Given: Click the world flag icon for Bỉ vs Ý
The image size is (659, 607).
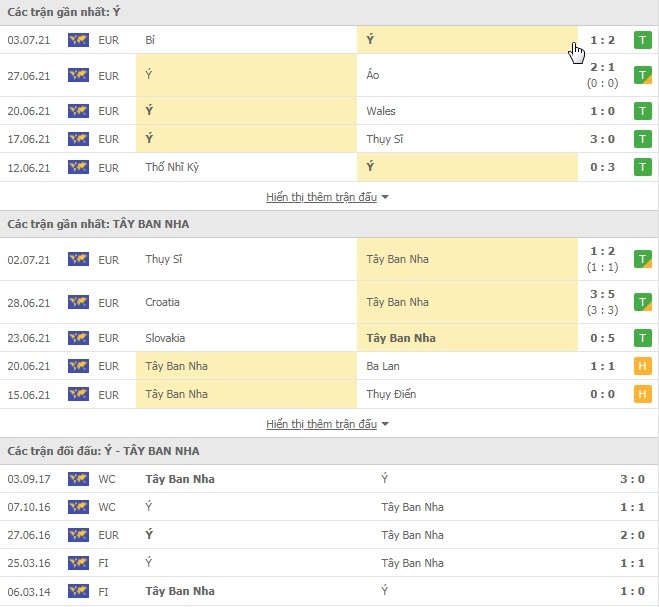Looking at the screenshot, I should point(78,40).
